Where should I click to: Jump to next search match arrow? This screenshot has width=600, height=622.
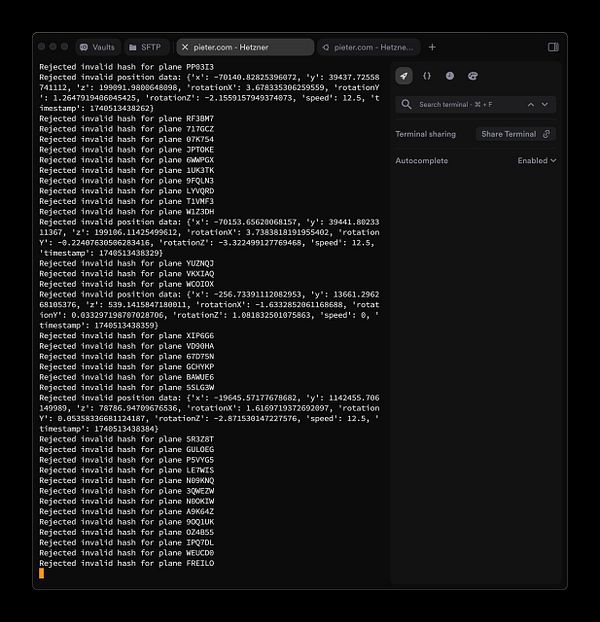tap(545, 104)
